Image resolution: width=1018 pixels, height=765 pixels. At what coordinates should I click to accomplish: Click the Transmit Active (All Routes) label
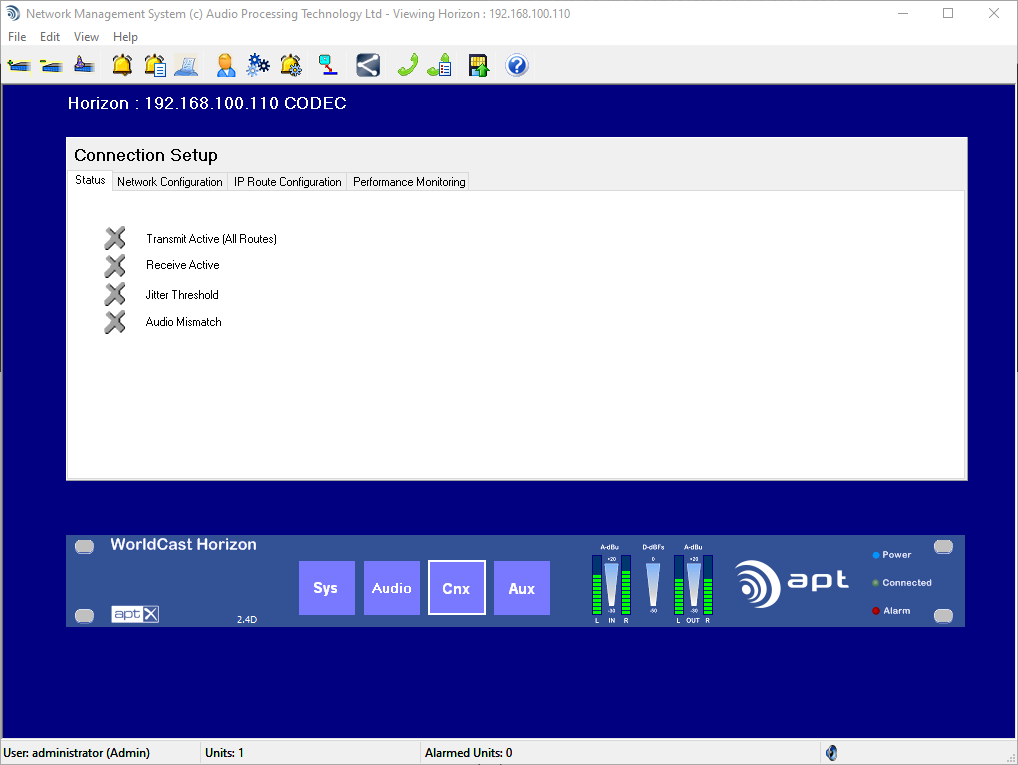211,239
